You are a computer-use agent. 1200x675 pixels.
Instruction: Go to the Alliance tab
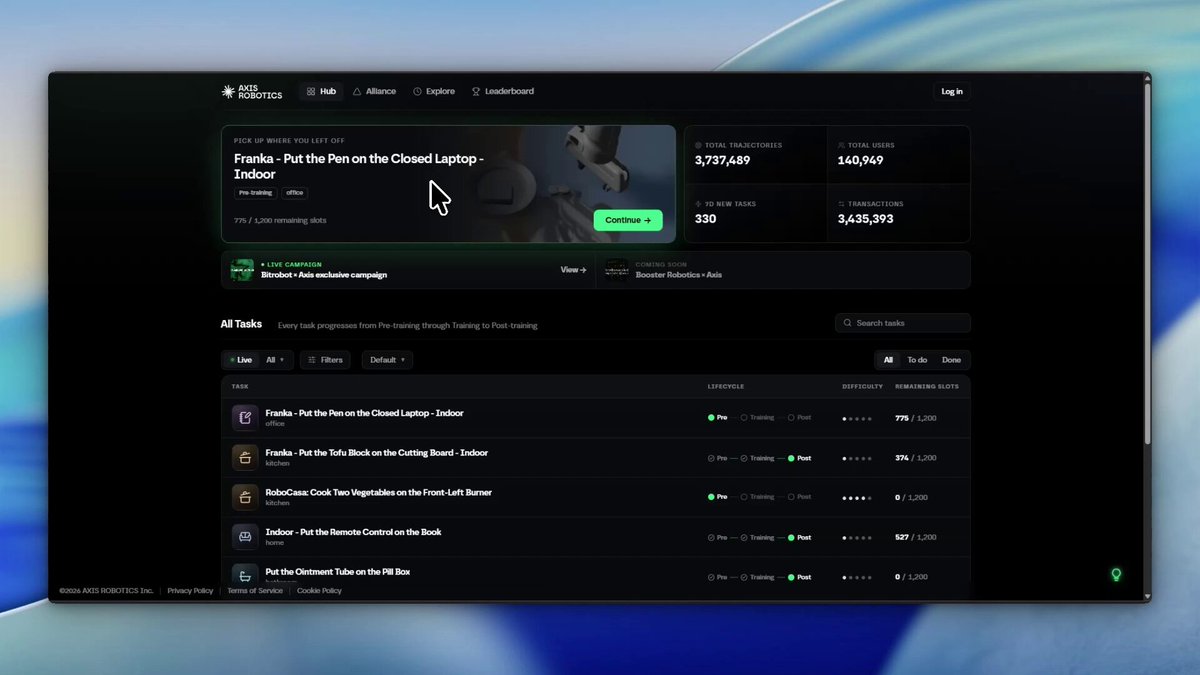point(374,91)
